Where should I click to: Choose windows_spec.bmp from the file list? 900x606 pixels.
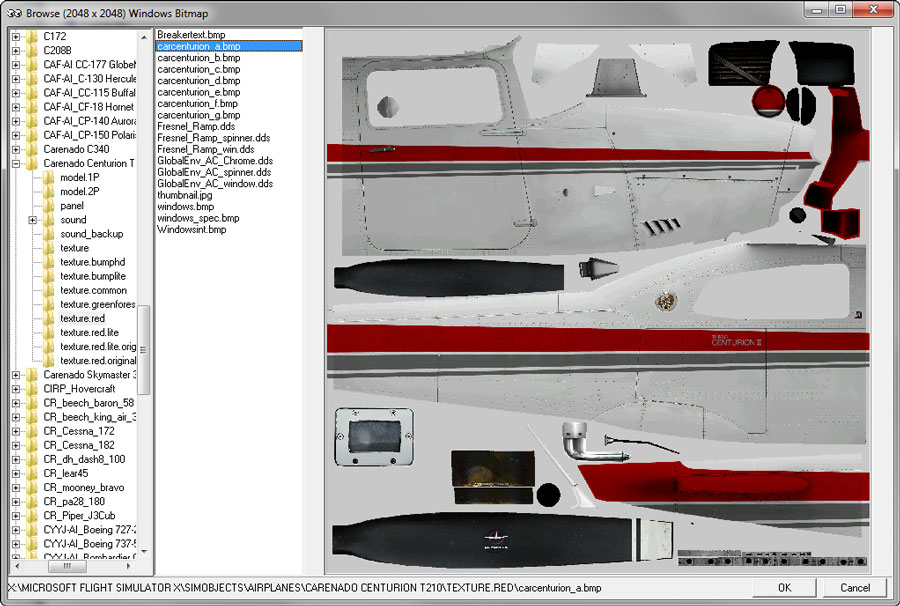(x=198, y=218)
